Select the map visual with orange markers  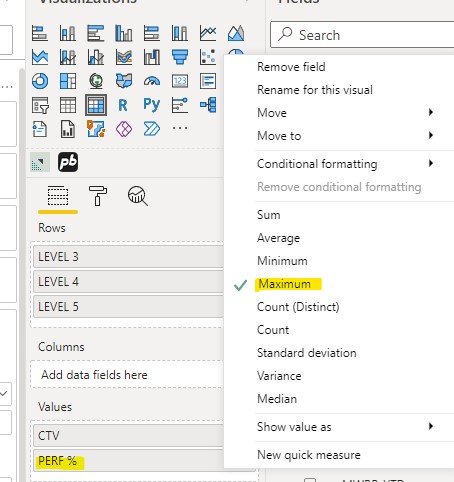coord(96,129)
